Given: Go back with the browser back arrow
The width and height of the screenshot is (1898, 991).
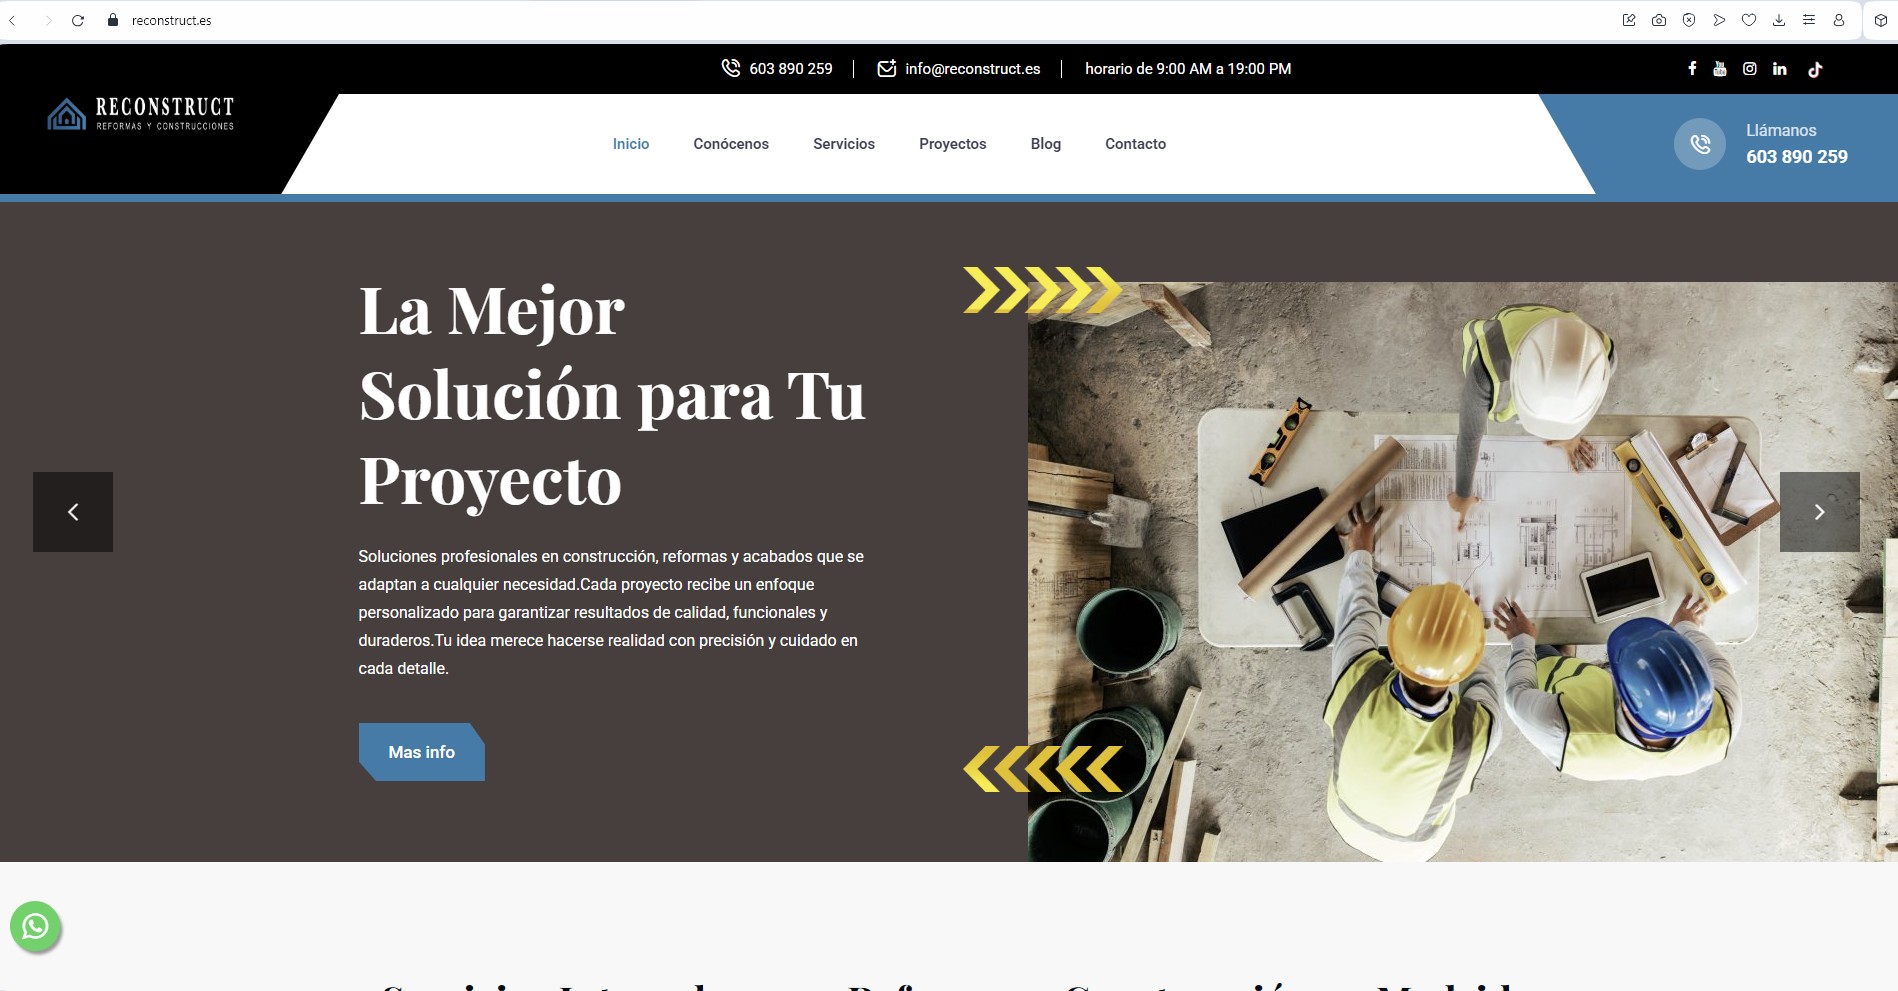Looking at the screenshot, I should [x=13, y=20].
